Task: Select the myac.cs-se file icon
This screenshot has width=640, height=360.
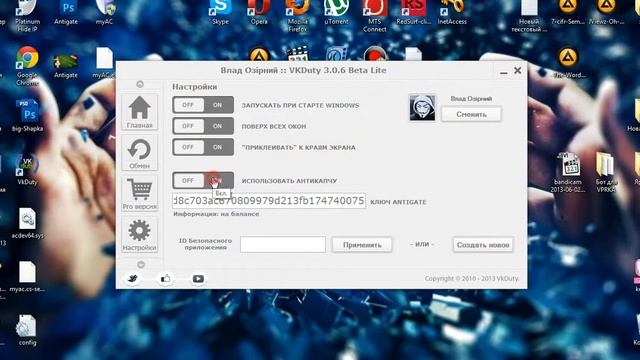Action: tap(27, 277)
